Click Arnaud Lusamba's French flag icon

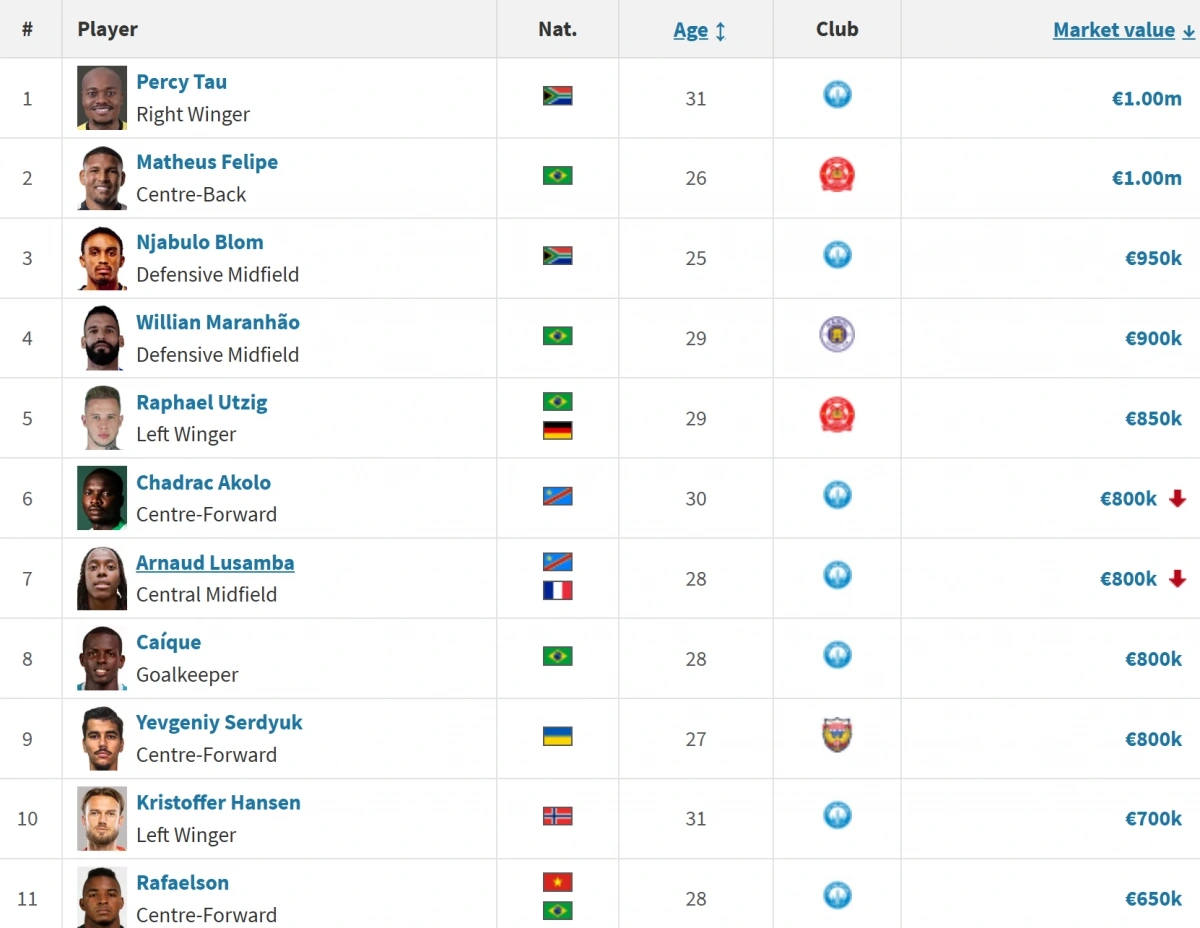(x=557, y=591)
